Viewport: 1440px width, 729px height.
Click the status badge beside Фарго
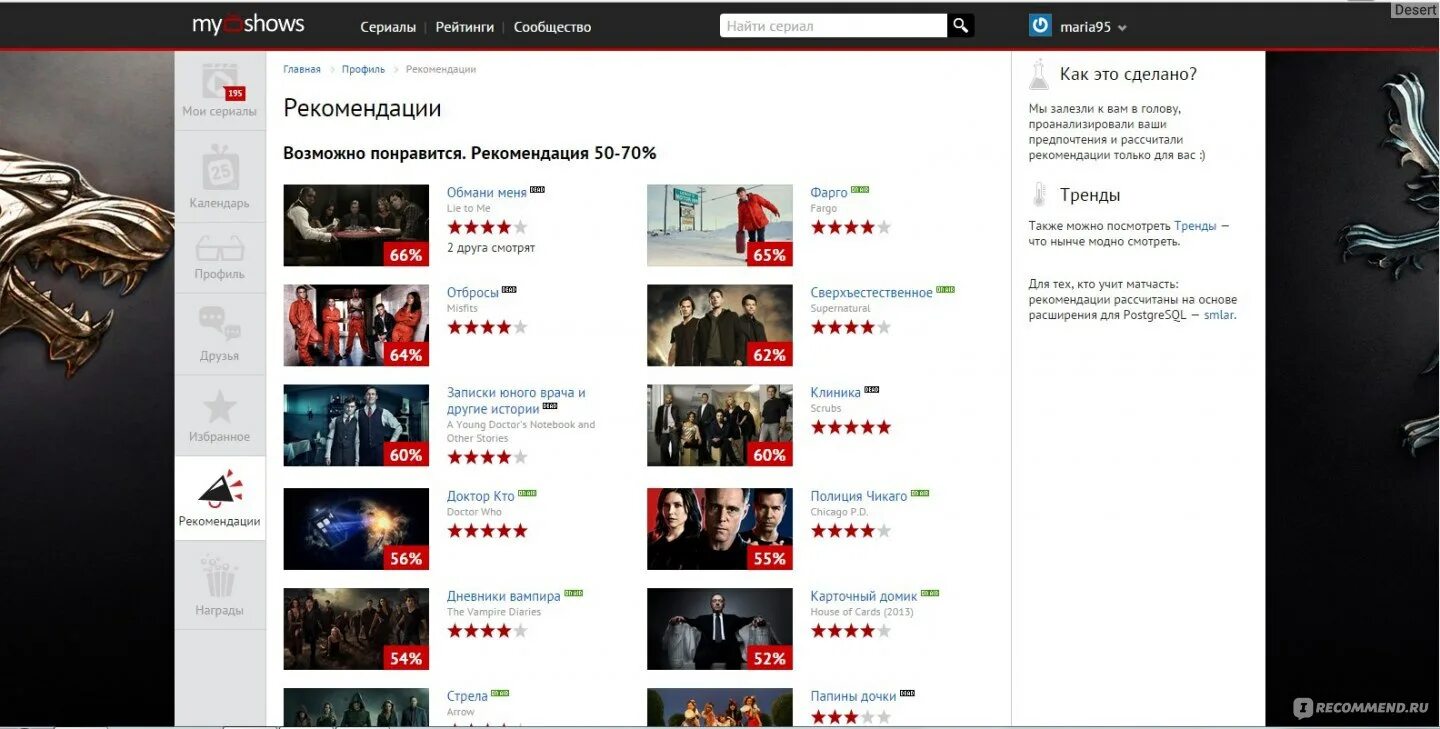coord(860,189)
